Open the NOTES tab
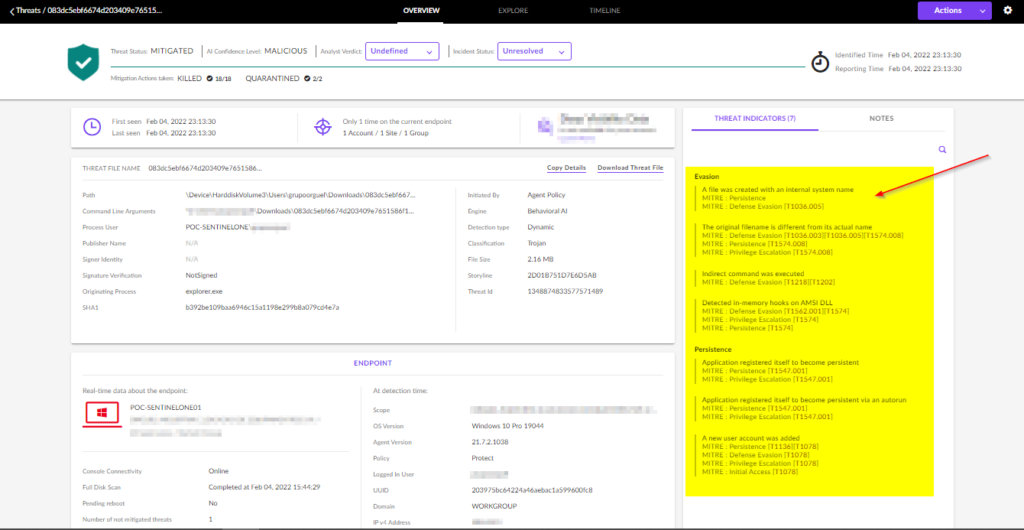1024x530 pixels. (881, 119)
